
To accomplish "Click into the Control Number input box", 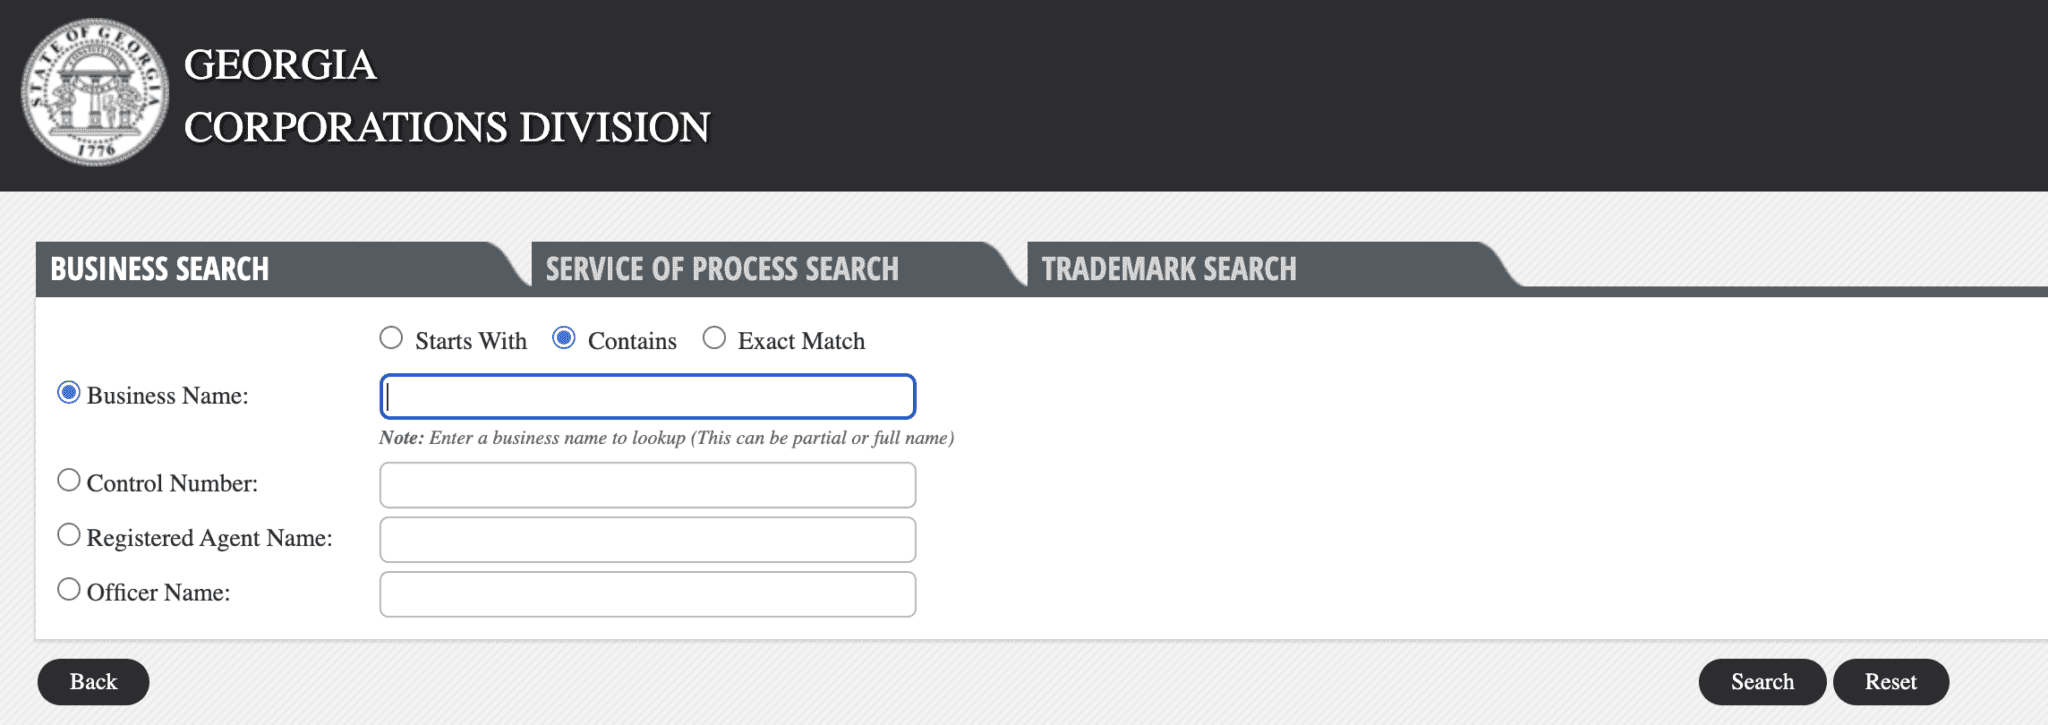I will pos(647,485).
